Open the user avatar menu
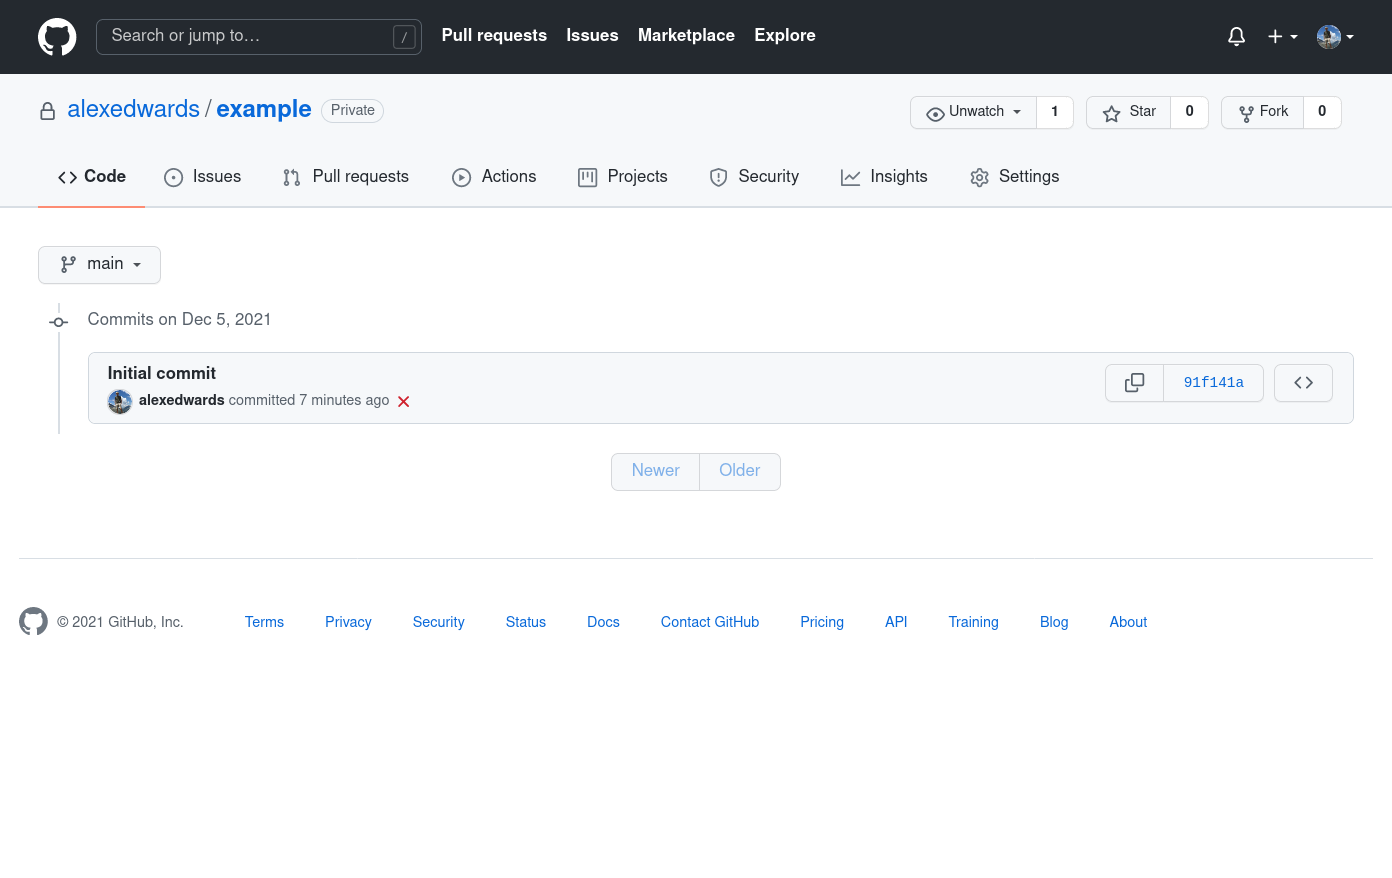1392x878 pixels. pyautogui.click(x=1335, y=37)
